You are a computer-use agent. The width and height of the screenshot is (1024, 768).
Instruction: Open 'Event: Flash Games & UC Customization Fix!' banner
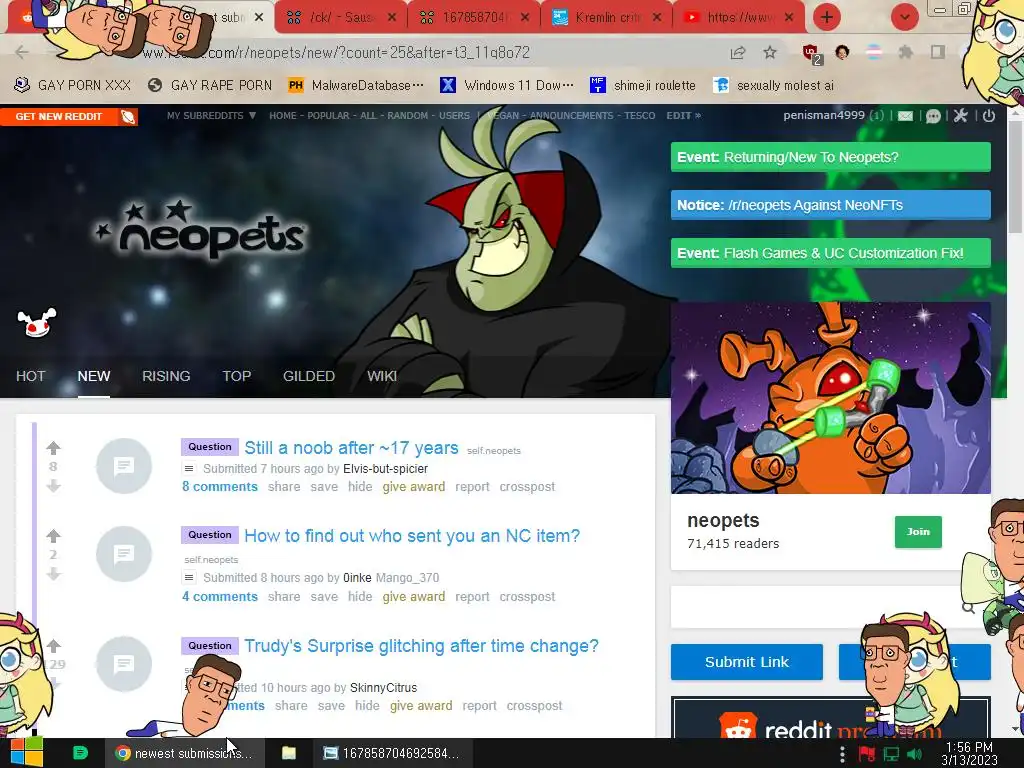pyautogui.click(x=830, y=253)
